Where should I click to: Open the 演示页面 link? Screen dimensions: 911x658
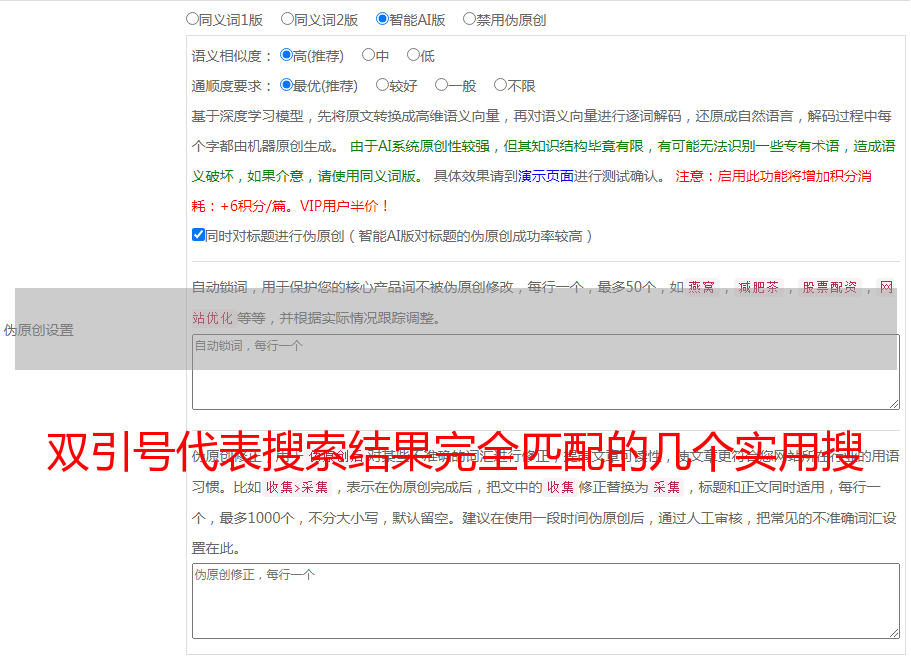pos(545,176)
